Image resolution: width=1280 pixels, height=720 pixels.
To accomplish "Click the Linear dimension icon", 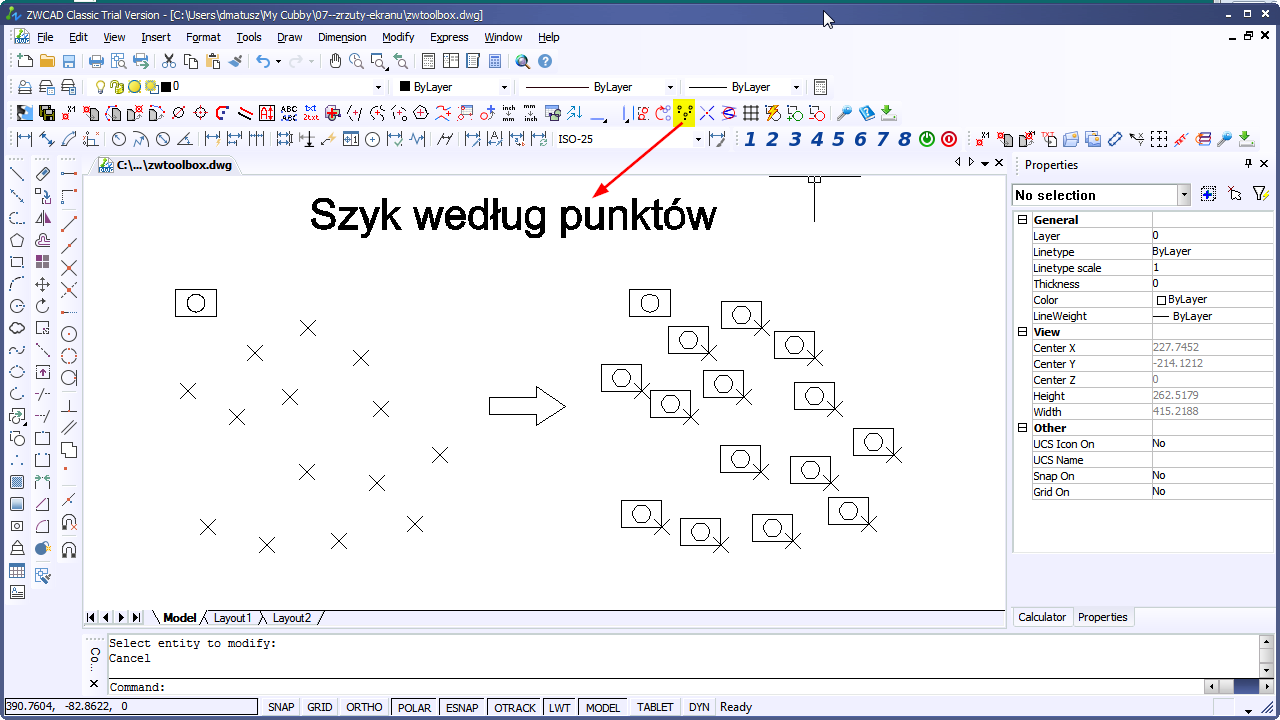I will tap(25, 139).
